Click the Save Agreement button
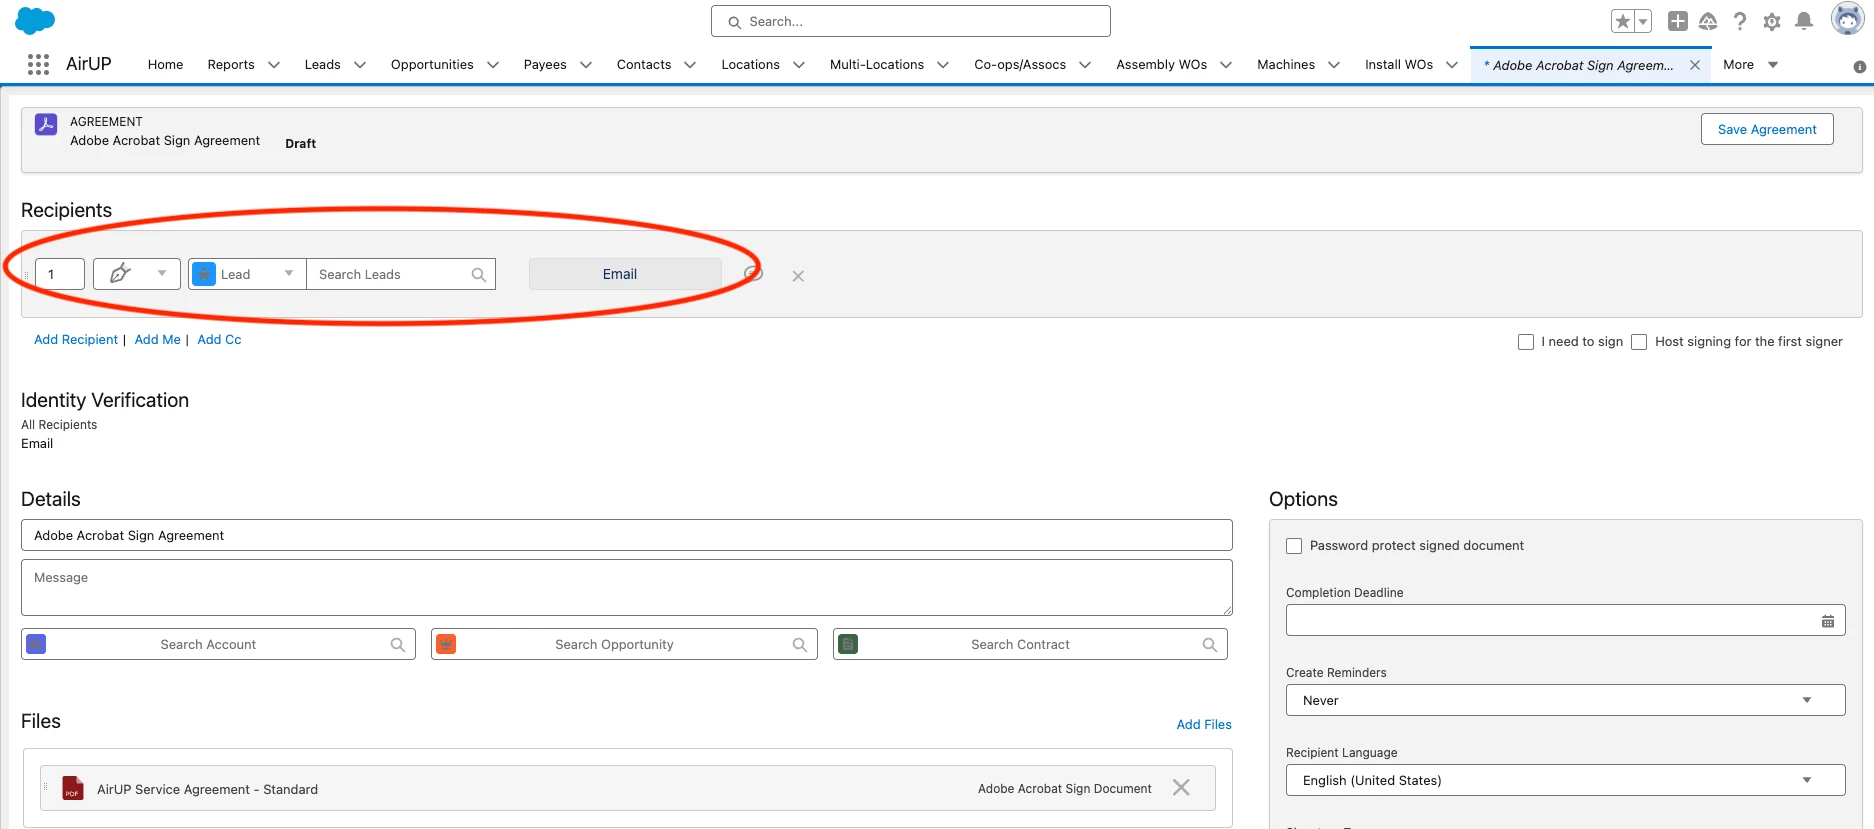 1767,129
